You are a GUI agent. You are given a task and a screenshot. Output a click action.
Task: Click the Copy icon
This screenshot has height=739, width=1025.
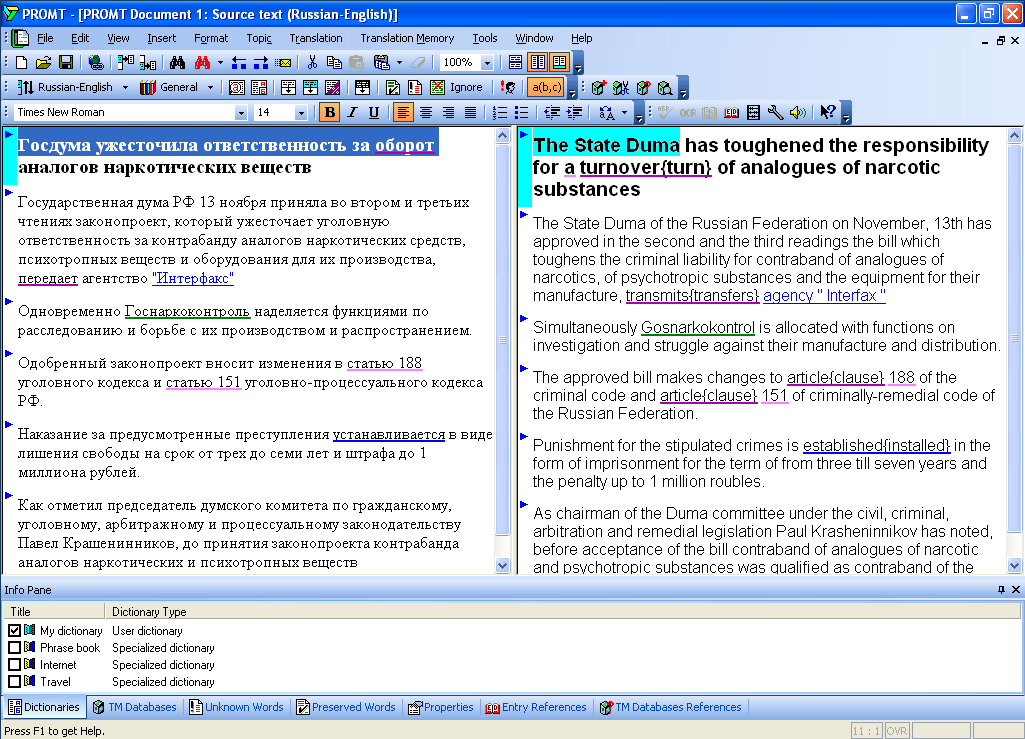coord(334,63)
